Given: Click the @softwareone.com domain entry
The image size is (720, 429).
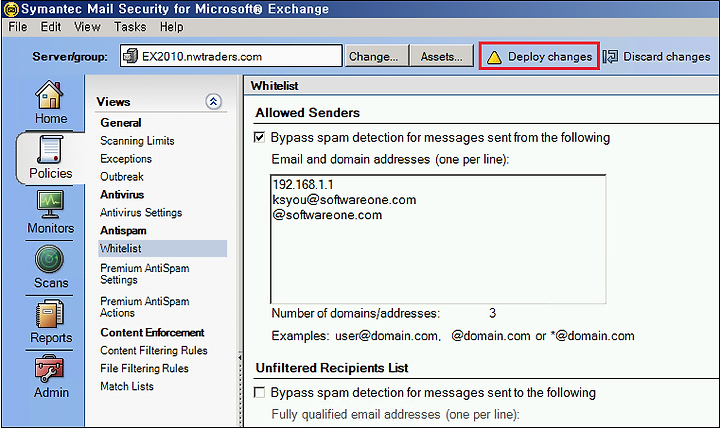Looking at the screenshot, I should (x=327, y=215).
